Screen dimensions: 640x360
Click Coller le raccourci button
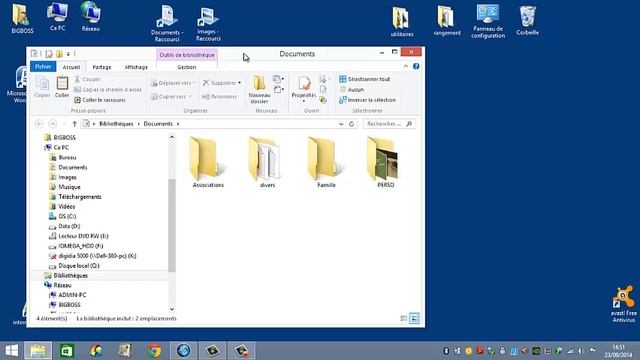click(100, 100)
